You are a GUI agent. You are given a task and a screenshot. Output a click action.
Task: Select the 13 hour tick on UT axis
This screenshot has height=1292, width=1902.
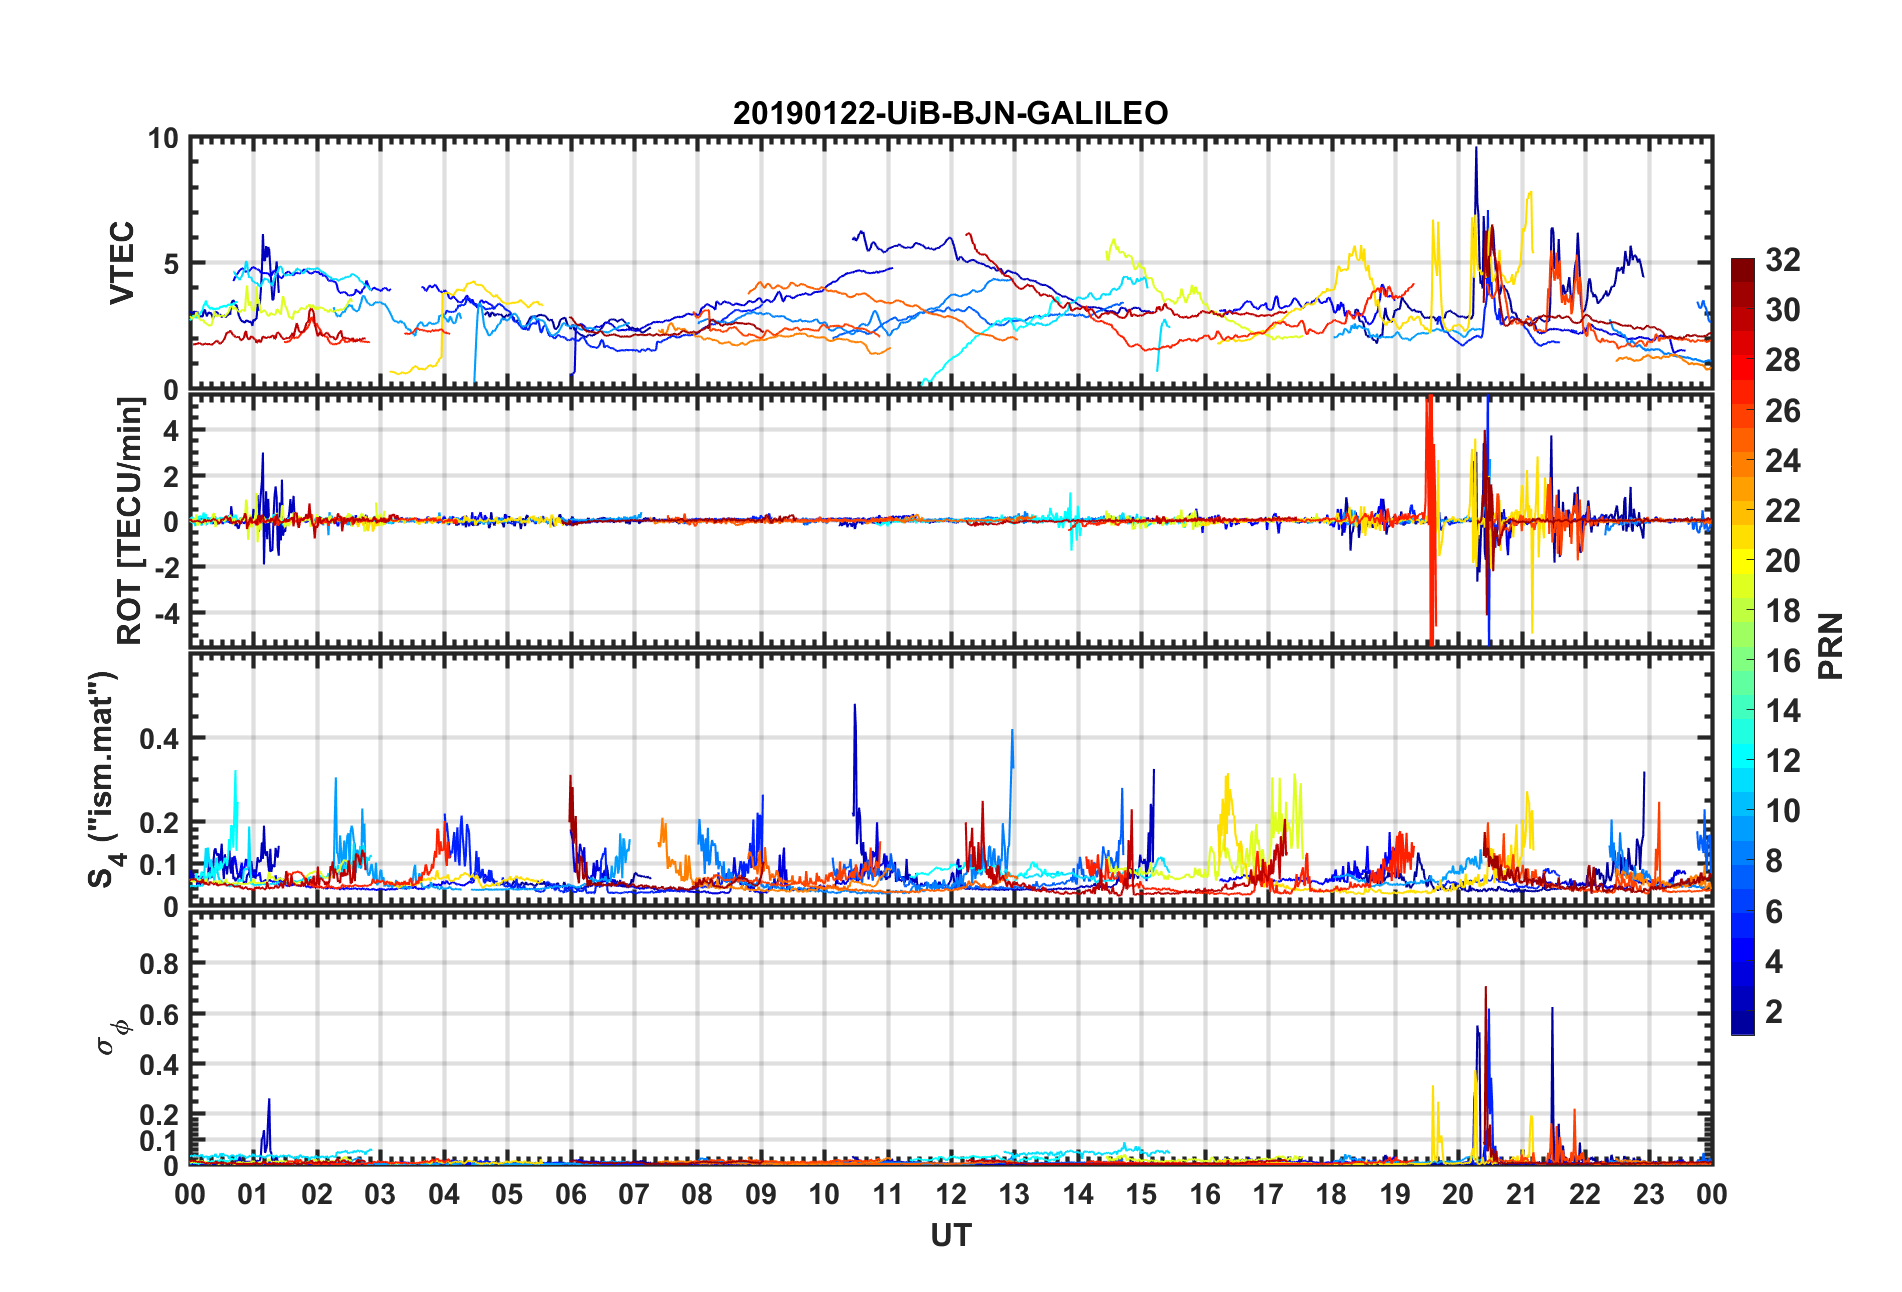pos(1014,1194)
